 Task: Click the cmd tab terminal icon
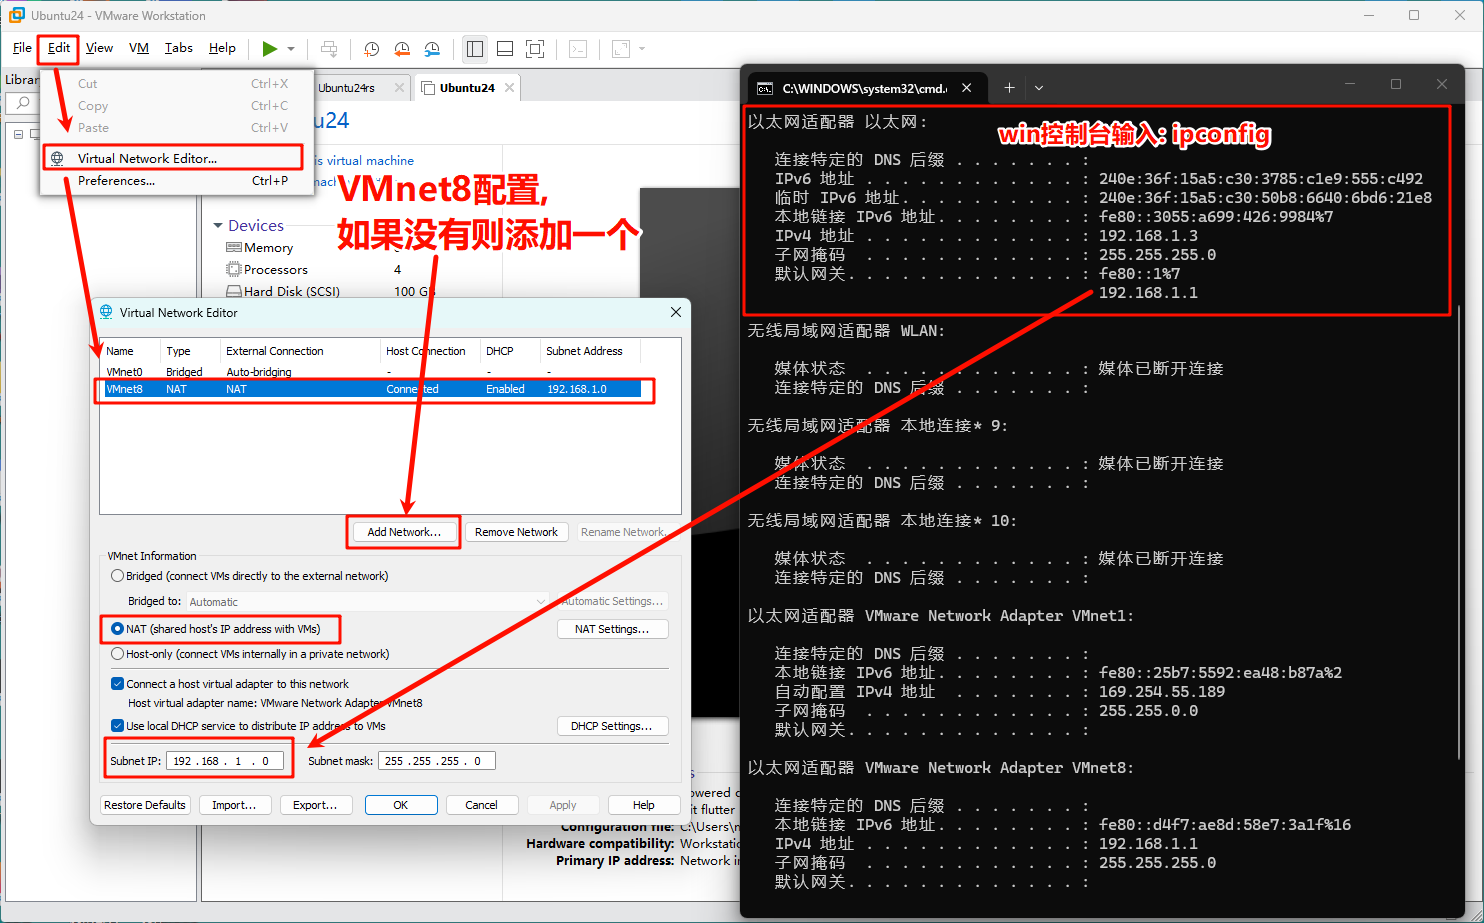pos(765,88)
